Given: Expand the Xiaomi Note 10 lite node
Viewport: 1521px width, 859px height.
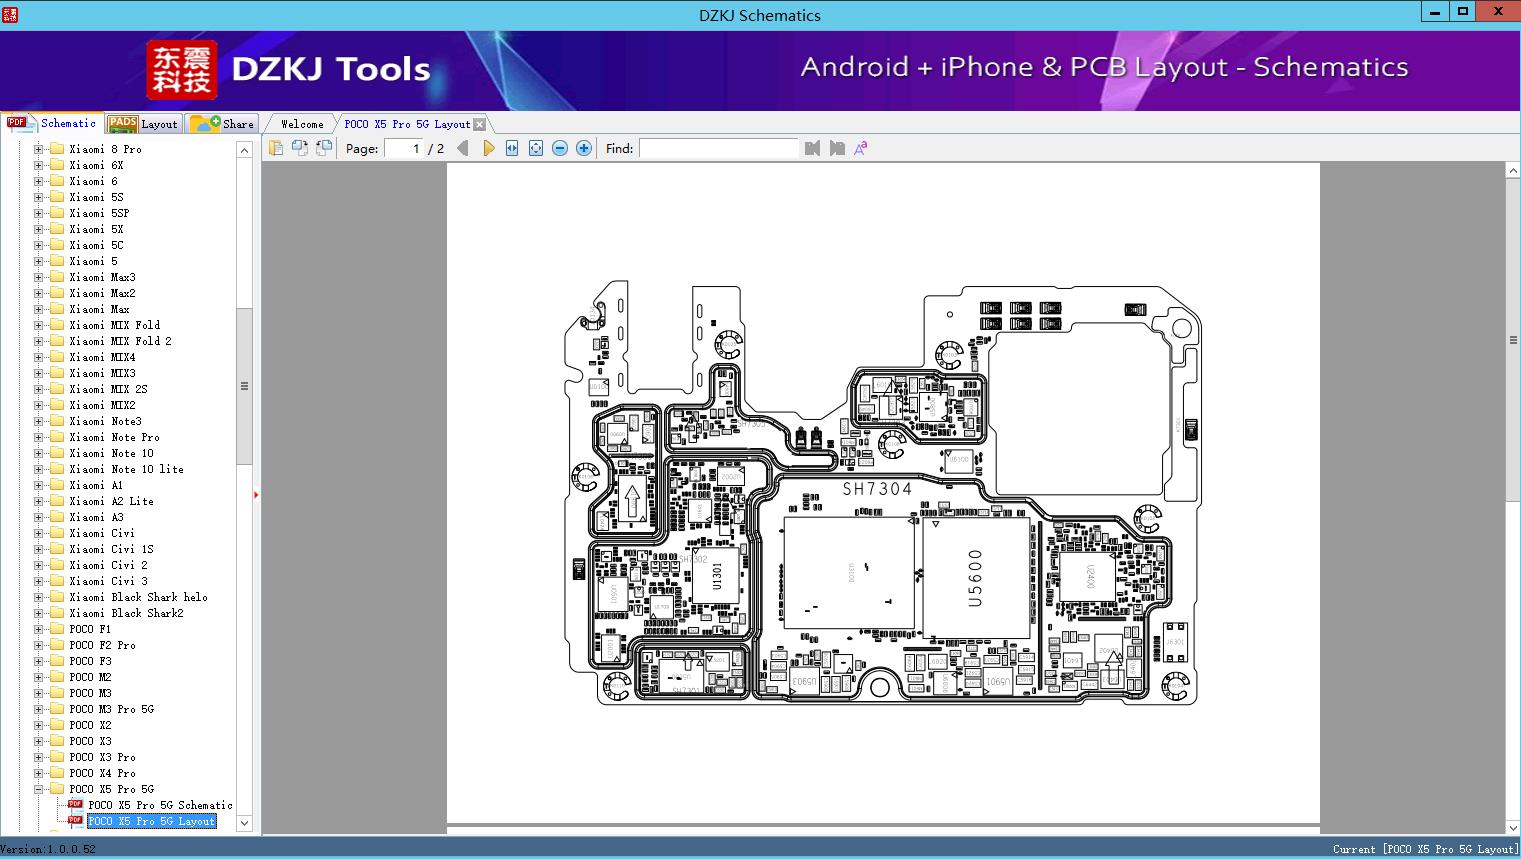Looking at the screenshot, I should point(39,469).
